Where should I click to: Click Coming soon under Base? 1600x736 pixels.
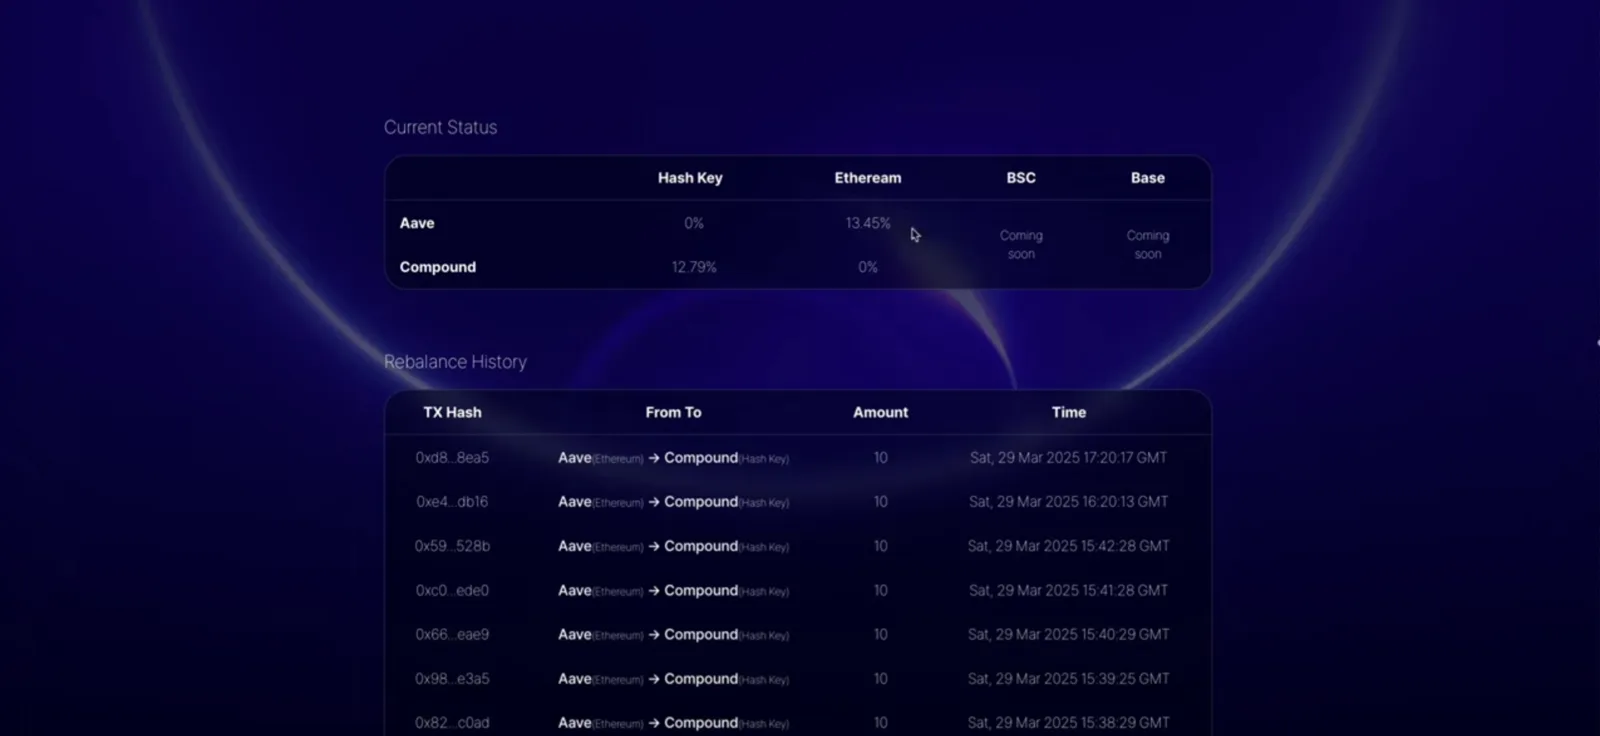click(1148, 245)
